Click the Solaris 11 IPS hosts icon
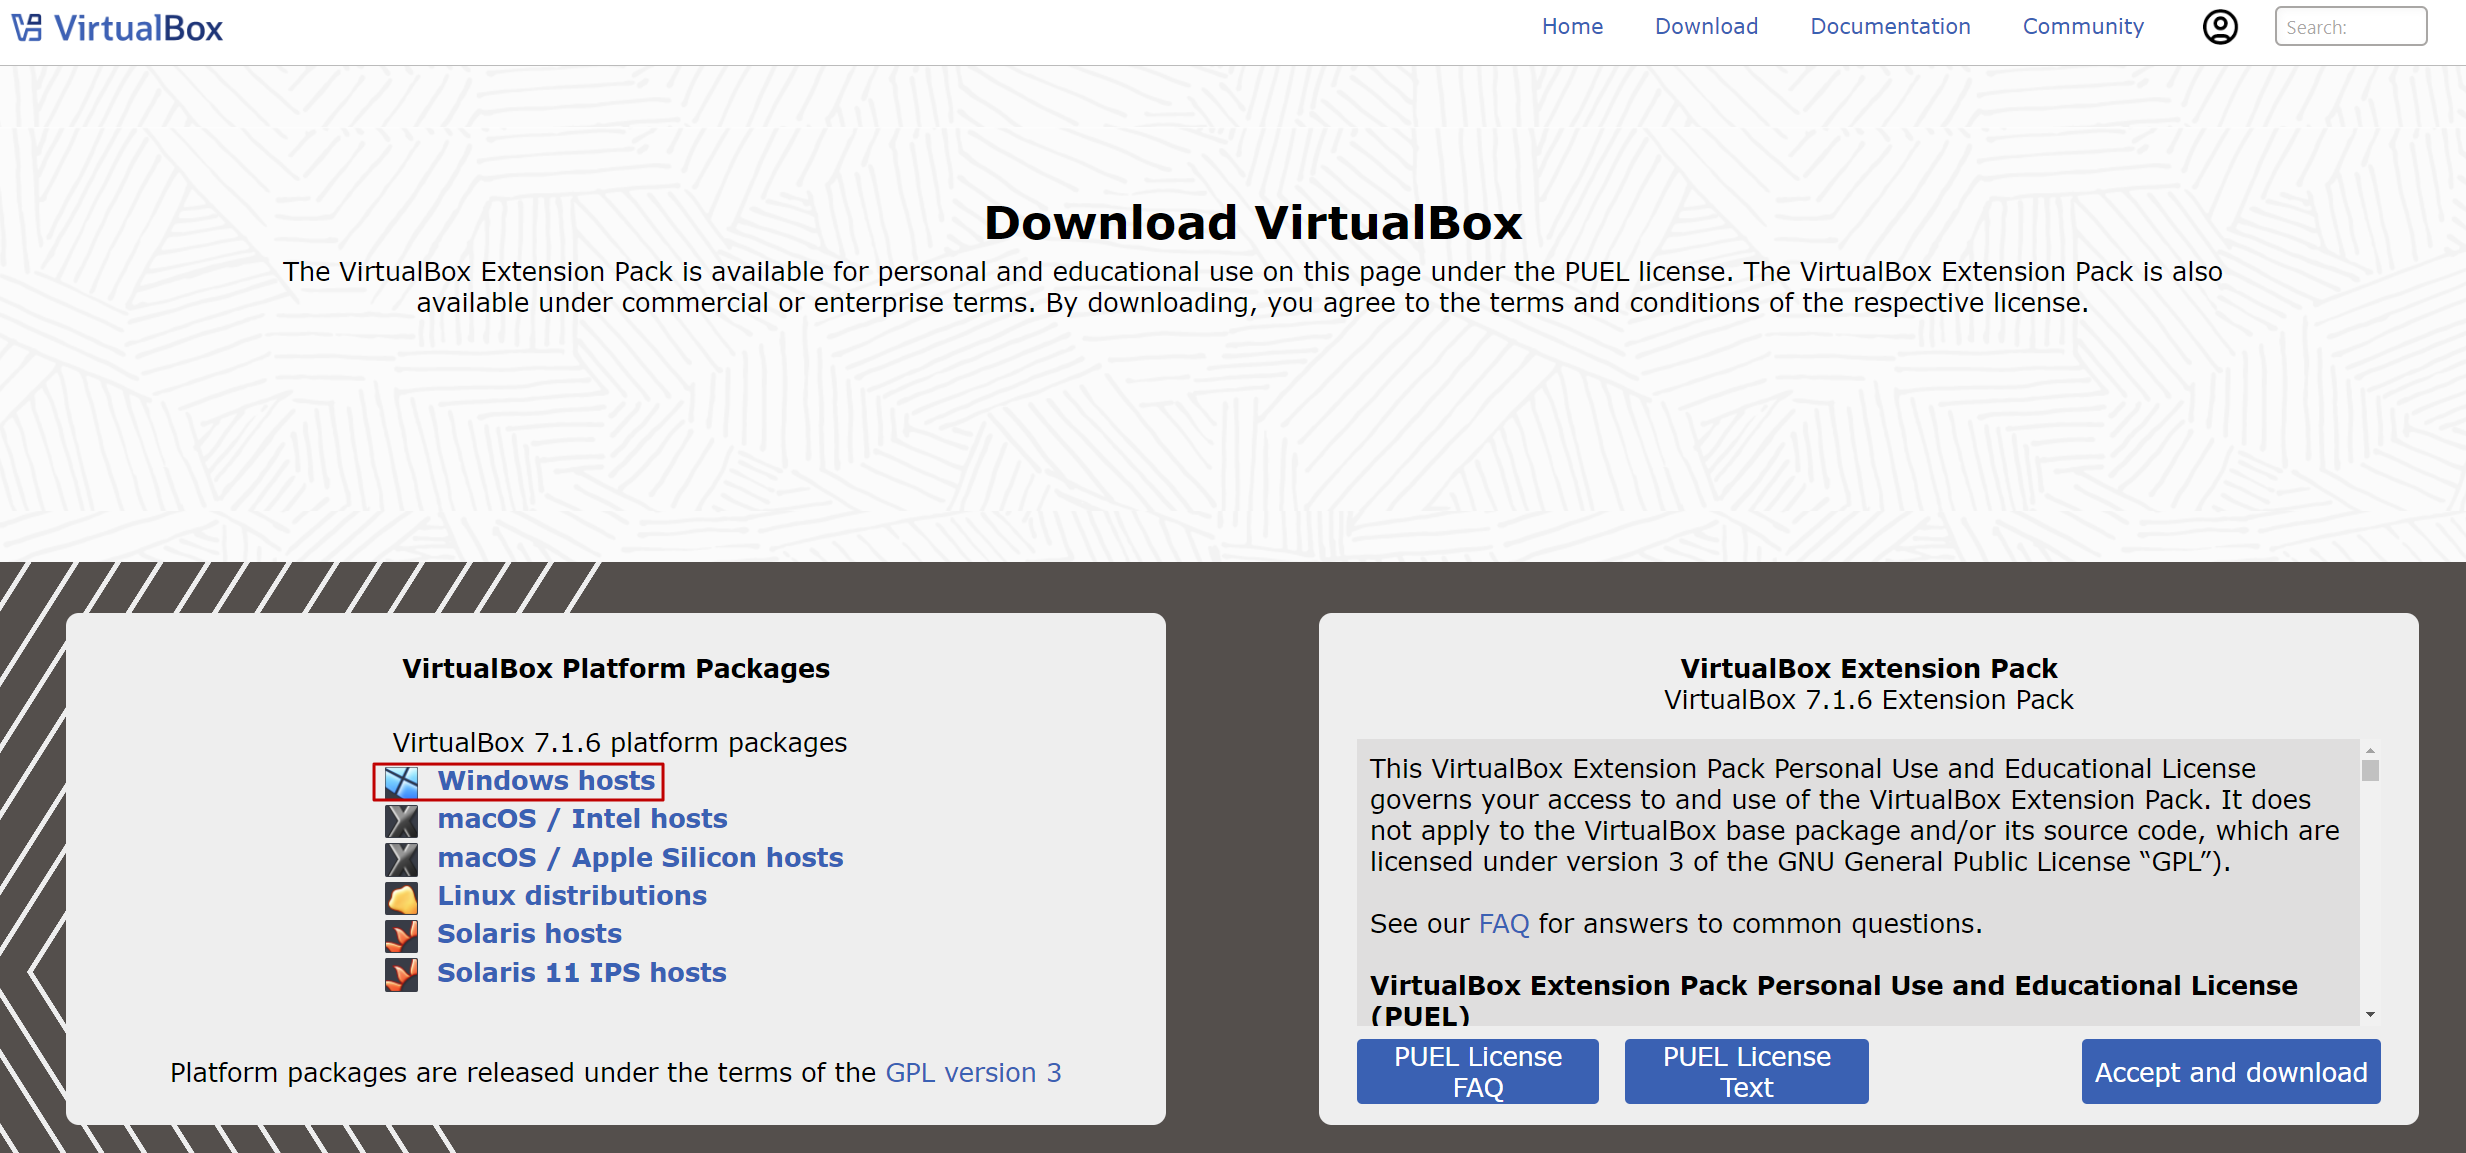The height and width of the screenshot is (1153, 2466). 402,974
